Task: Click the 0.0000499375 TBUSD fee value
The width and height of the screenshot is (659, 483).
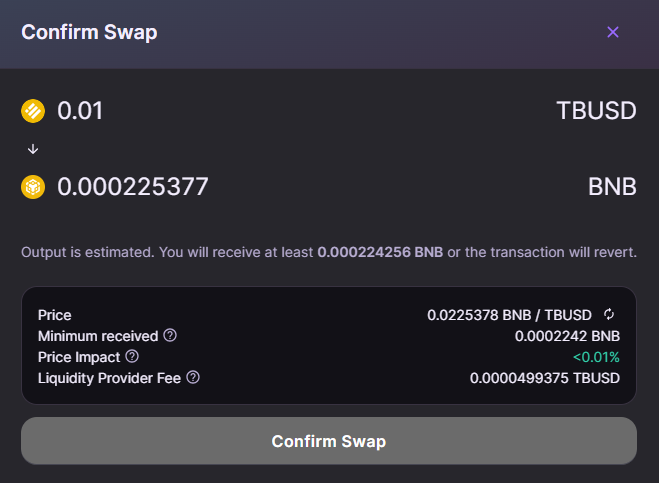Action: click(x=545, y=378)
